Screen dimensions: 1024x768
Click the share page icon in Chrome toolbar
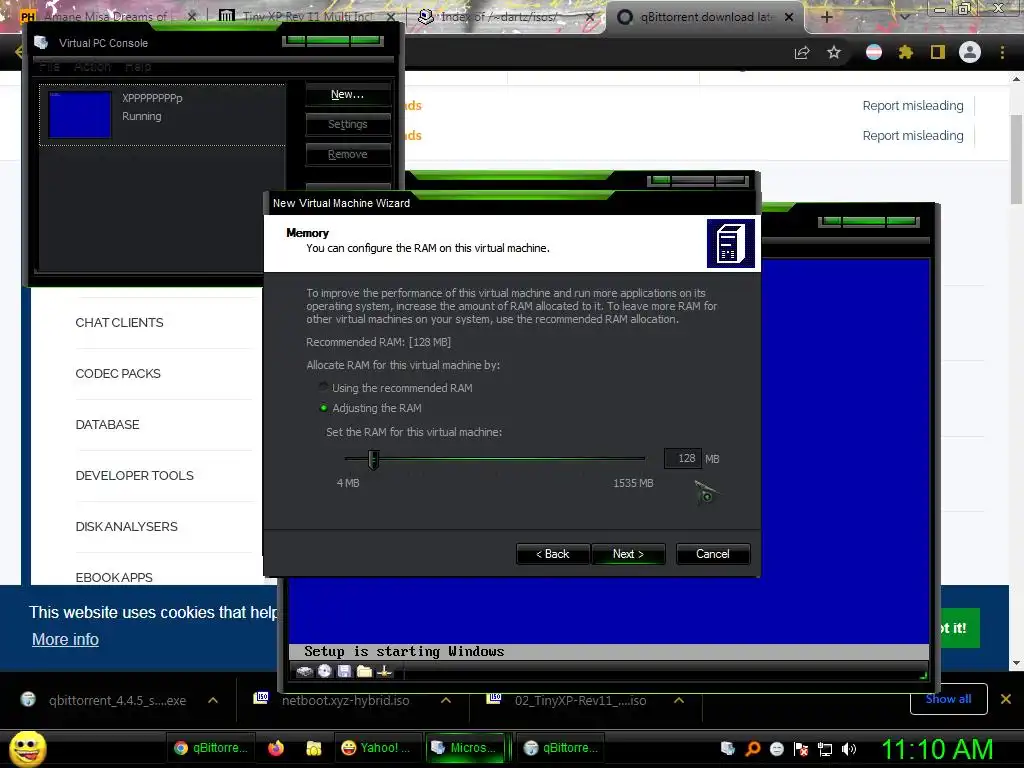802,52
